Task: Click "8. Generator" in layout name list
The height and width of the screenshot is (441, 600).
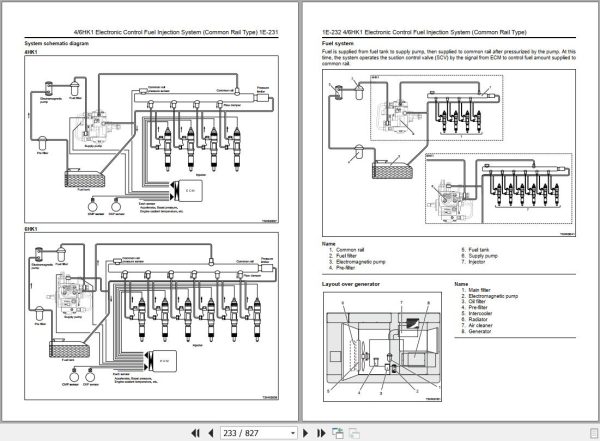Action: click(x=476, y=331)
